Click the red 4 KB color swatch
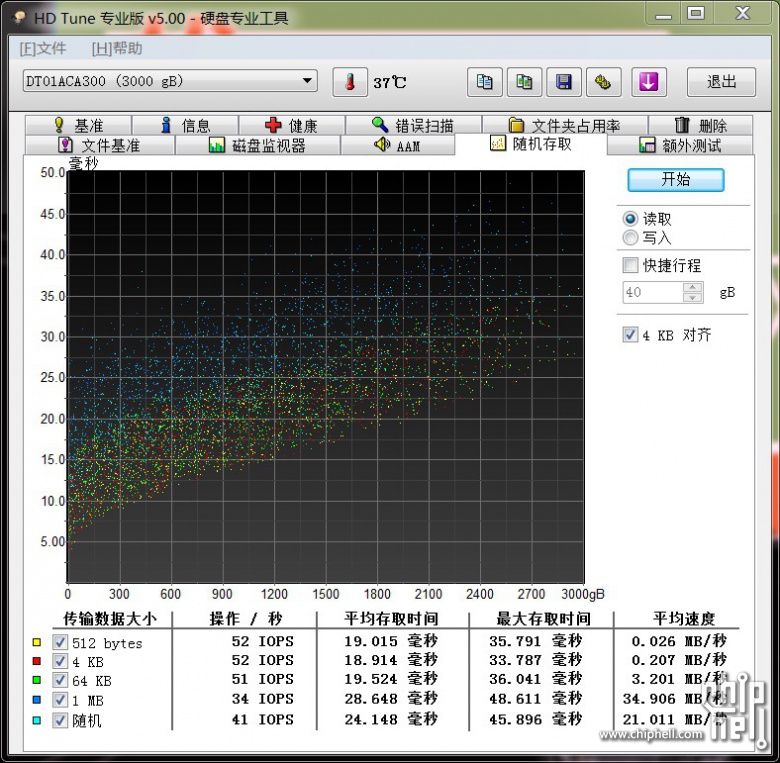The image size is (780, 763). [x=36, y=661]
